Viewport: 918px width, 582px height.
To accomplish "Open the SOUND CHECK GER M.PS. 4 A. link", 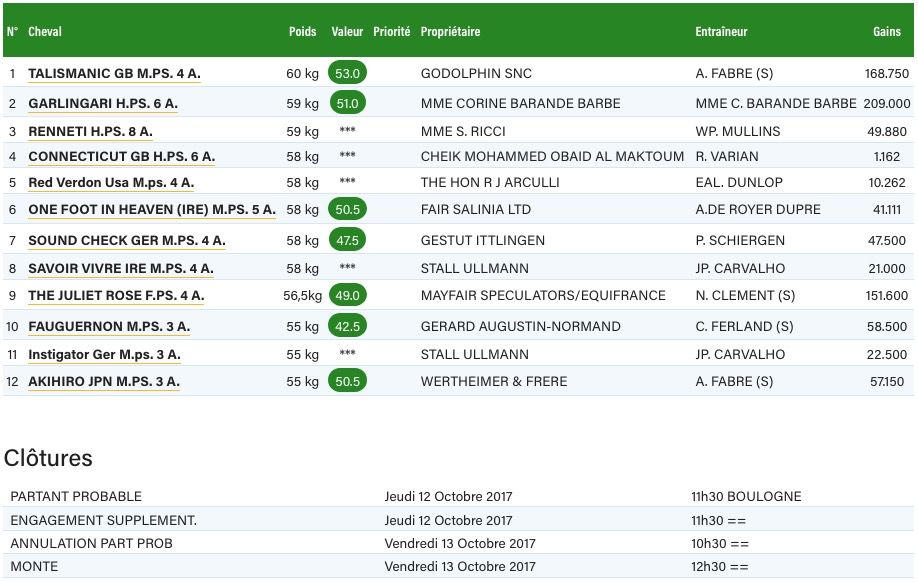I will pos(127,241).
